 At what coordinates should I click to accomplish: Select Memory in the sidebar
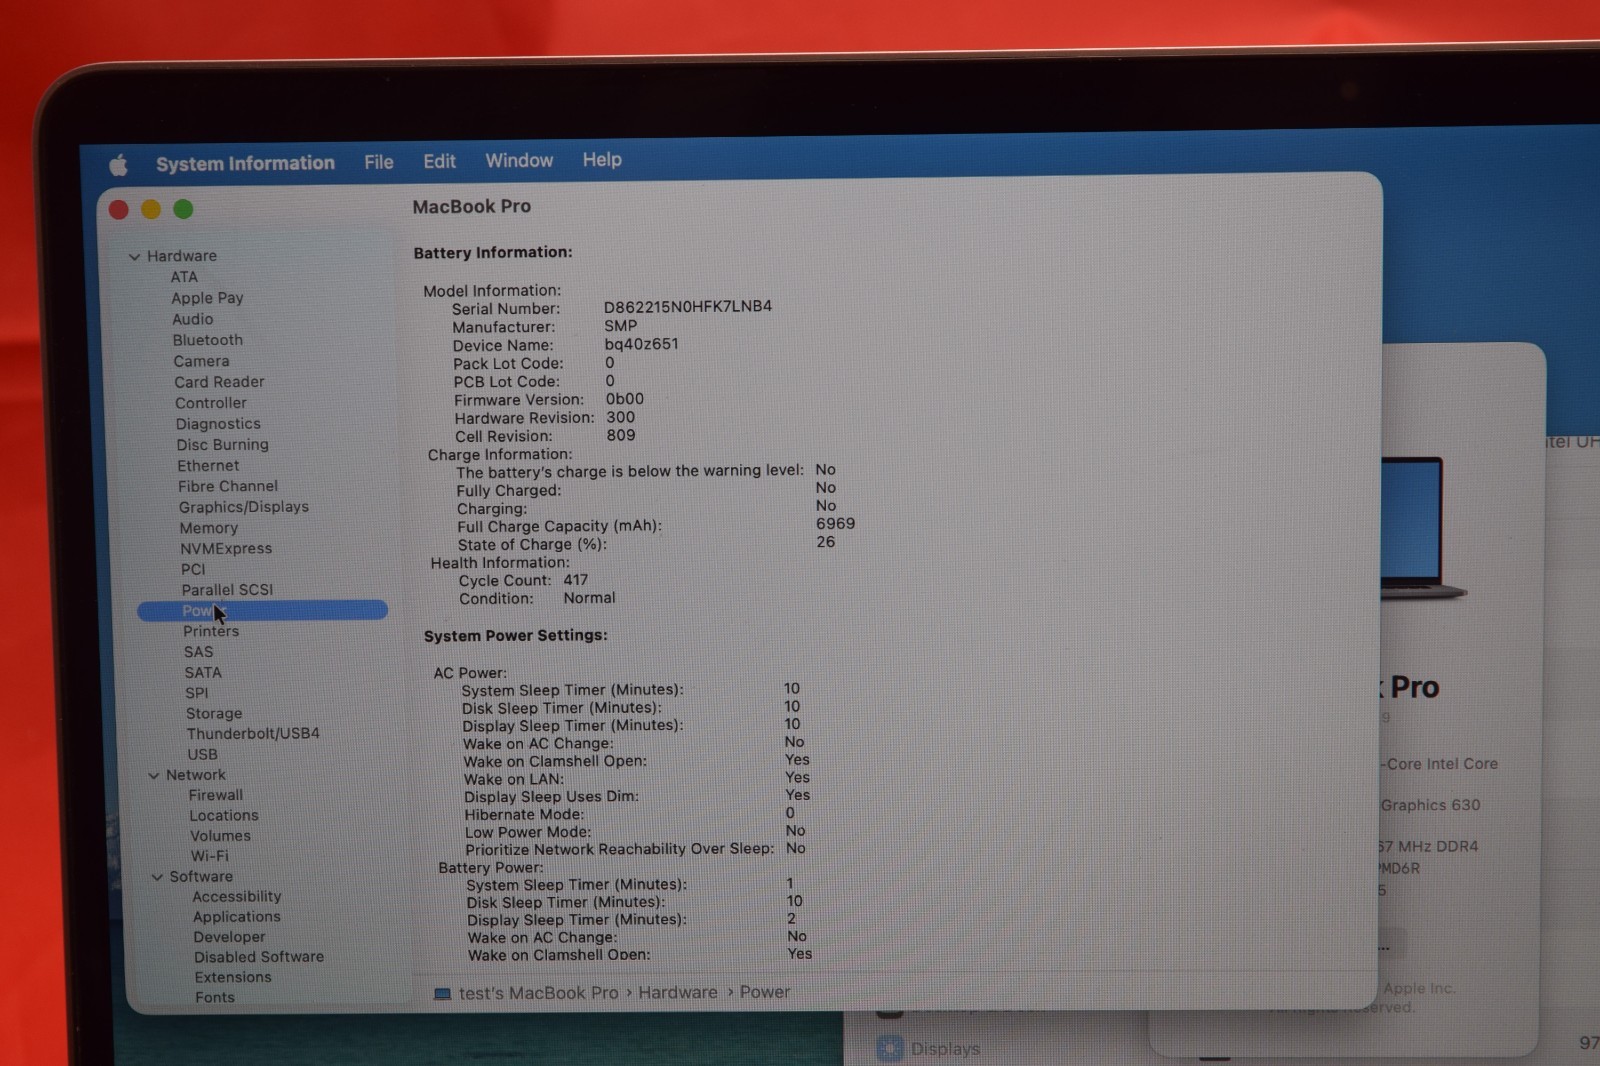[209, 528]
